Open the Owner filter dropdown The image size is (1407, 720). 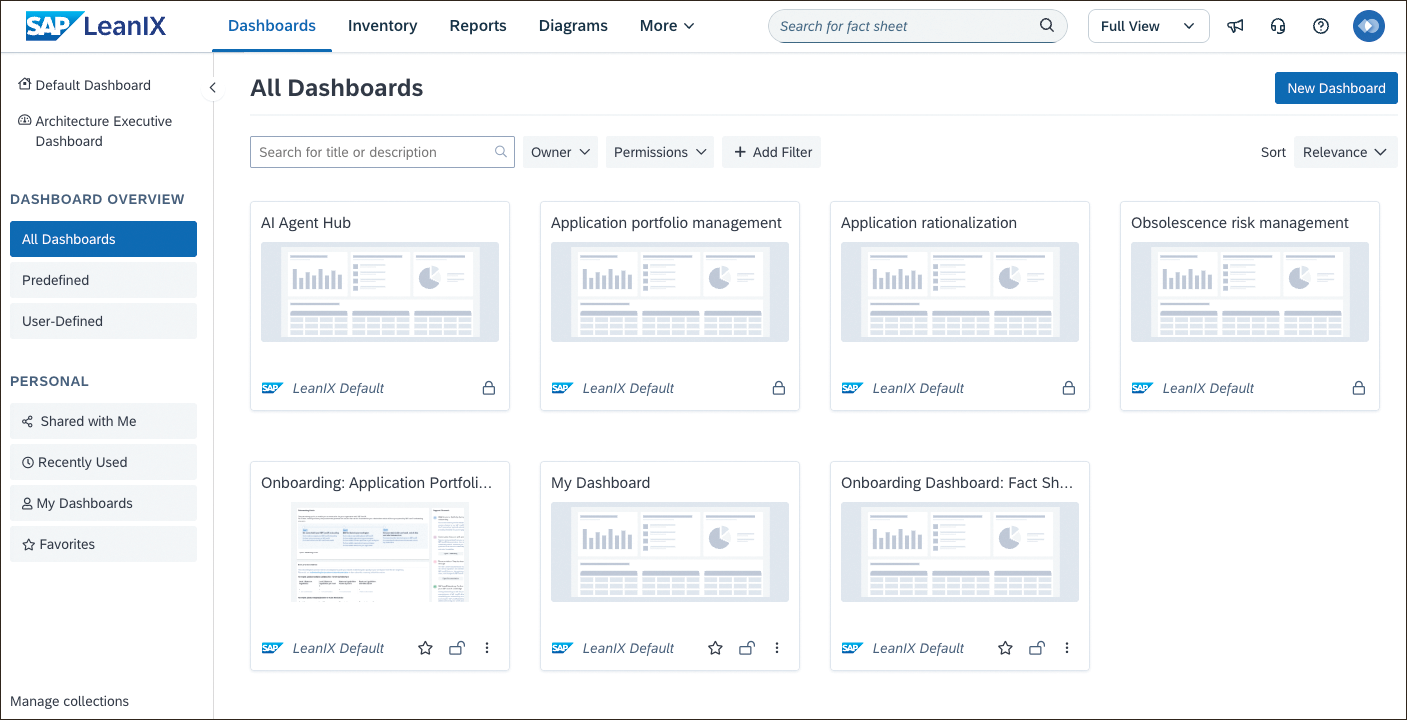coord(560,152)
